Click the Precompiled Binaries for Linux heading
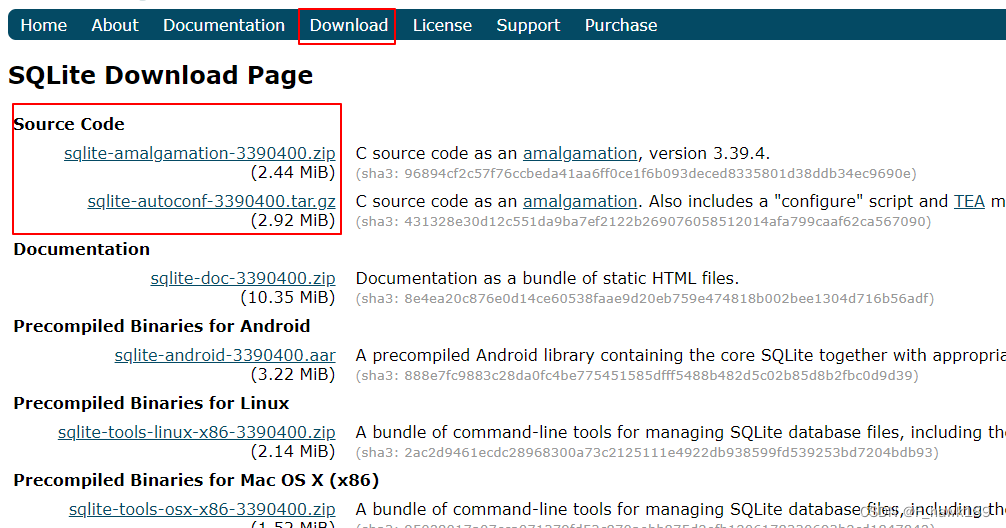Image resolution: width=1006 pixels, height=528 pixels. pyautogui.click(x=151, y=403)
